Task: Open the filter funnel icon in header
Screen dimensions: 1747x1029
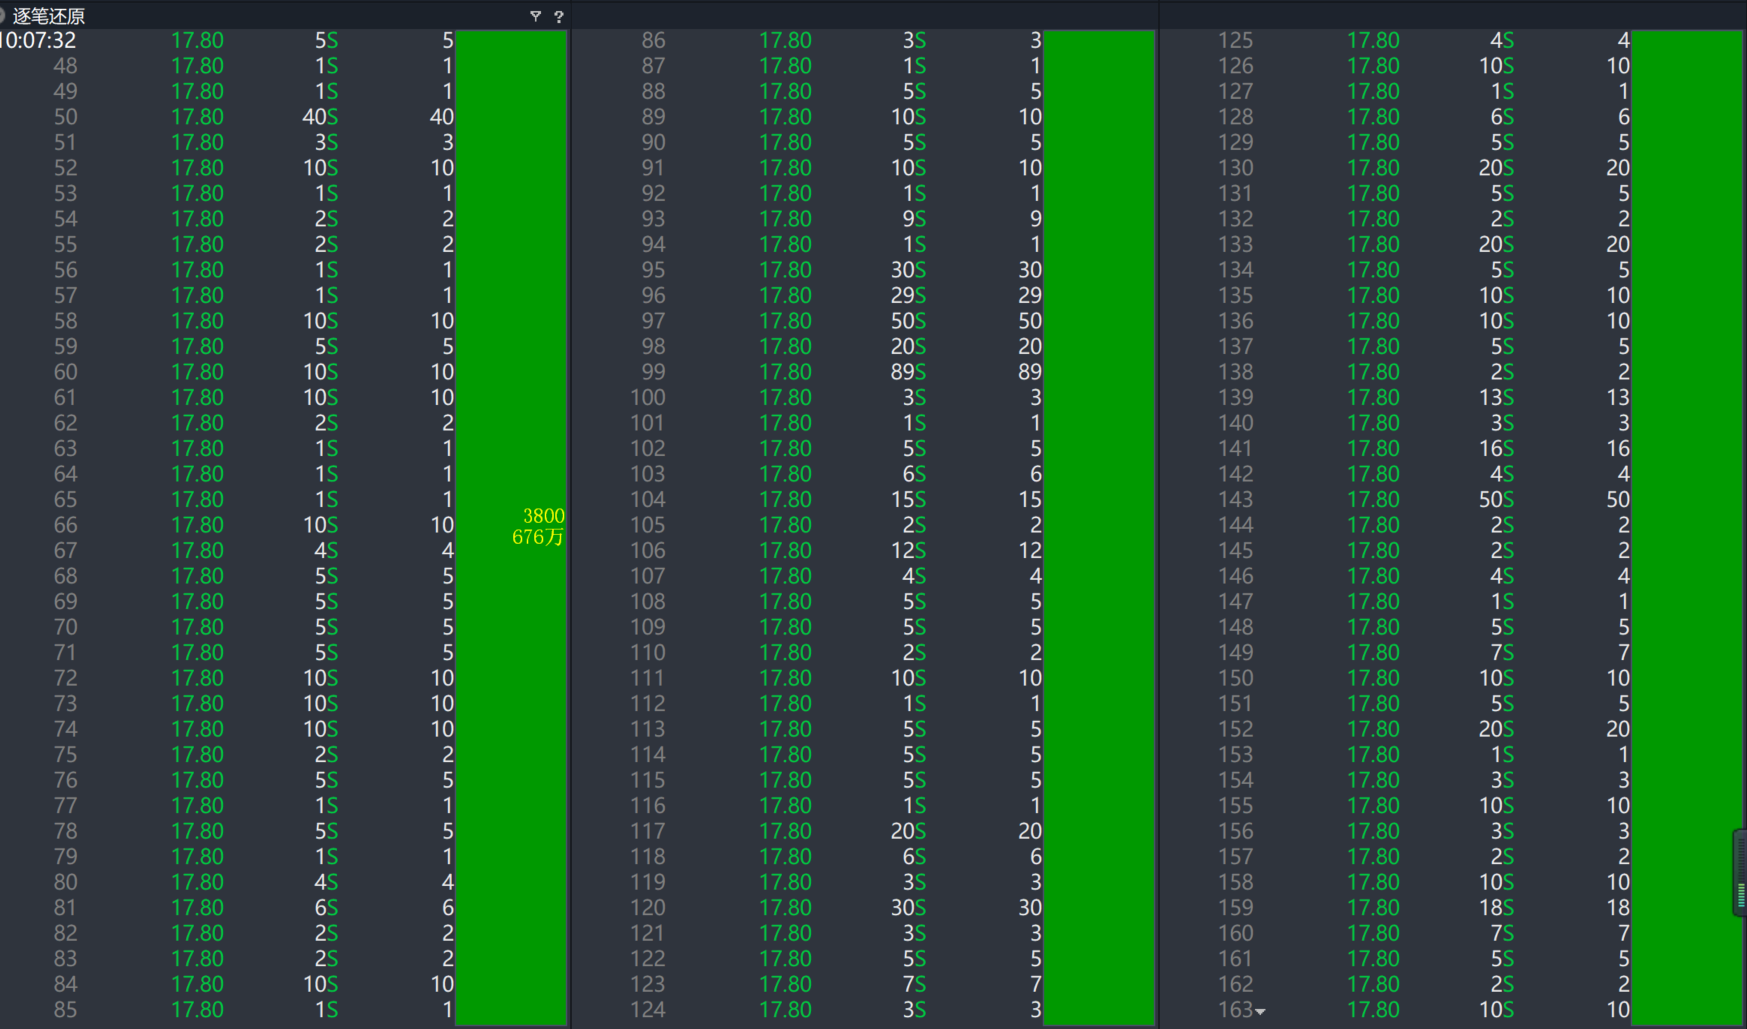Action: [x=535, y=16]
